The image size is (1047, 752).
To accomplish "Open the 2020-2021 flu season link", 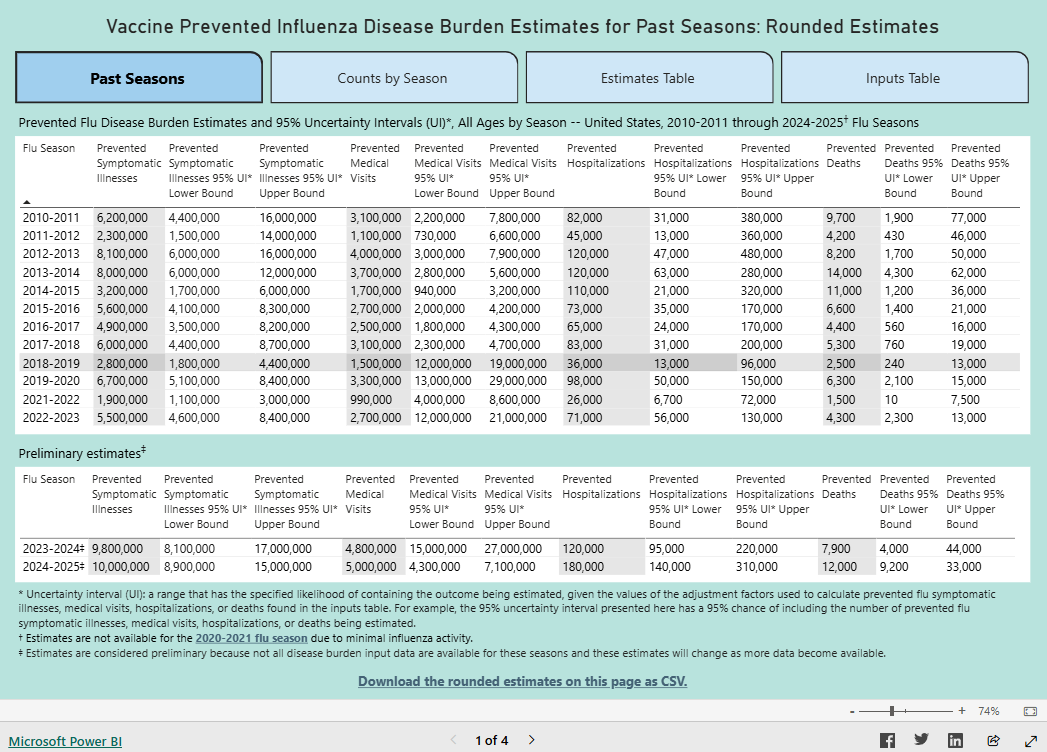I will 251,637.
